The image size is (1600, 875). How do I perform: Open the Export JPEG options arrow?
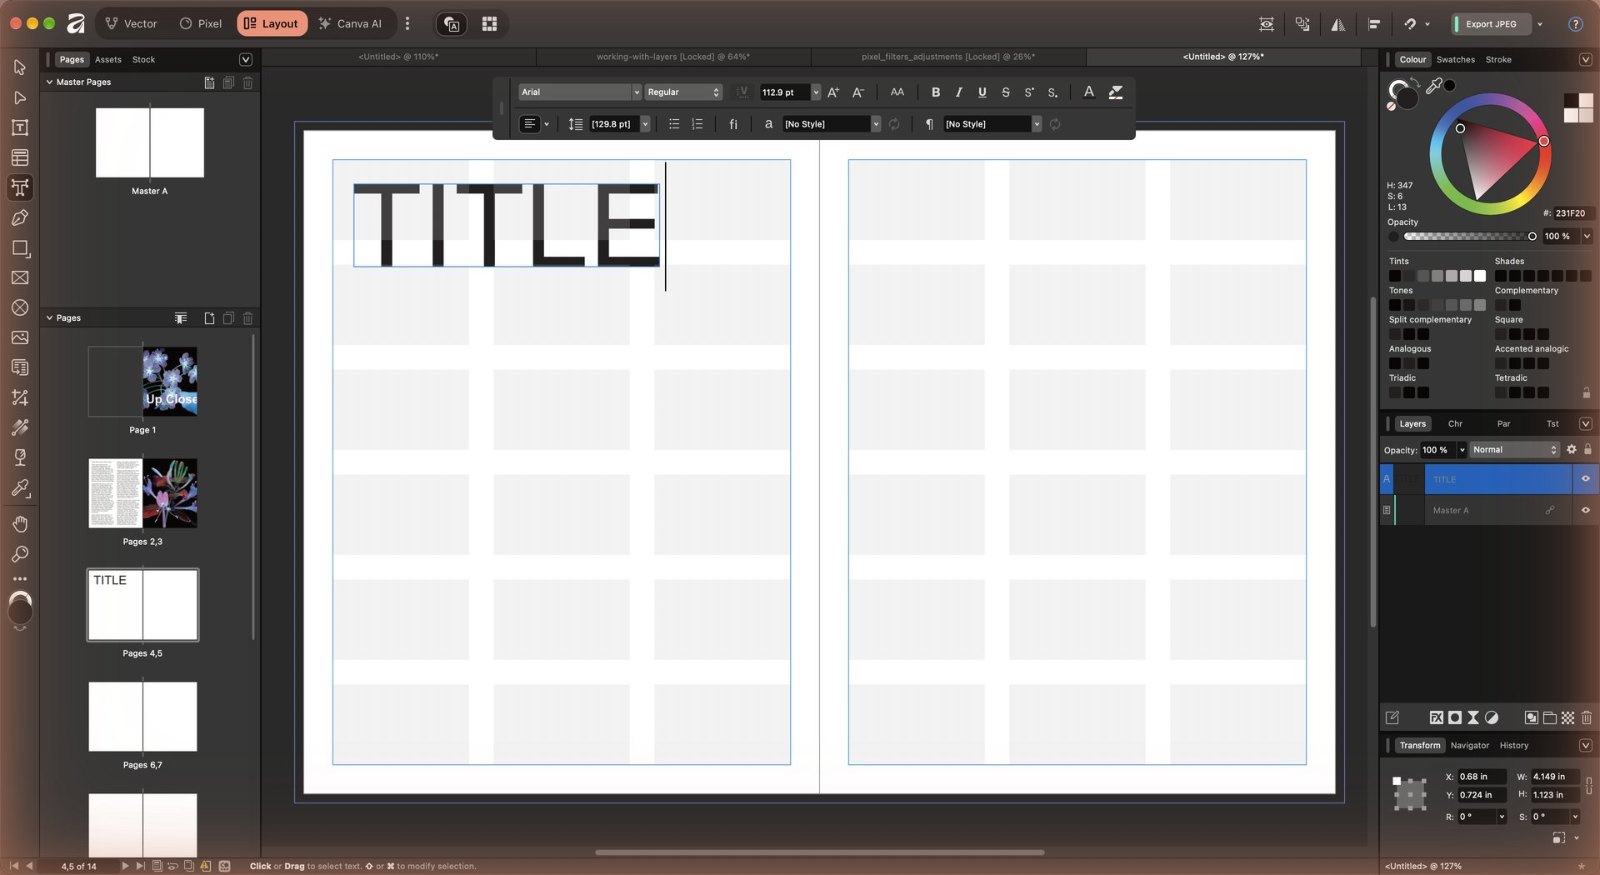point(1540,24)
